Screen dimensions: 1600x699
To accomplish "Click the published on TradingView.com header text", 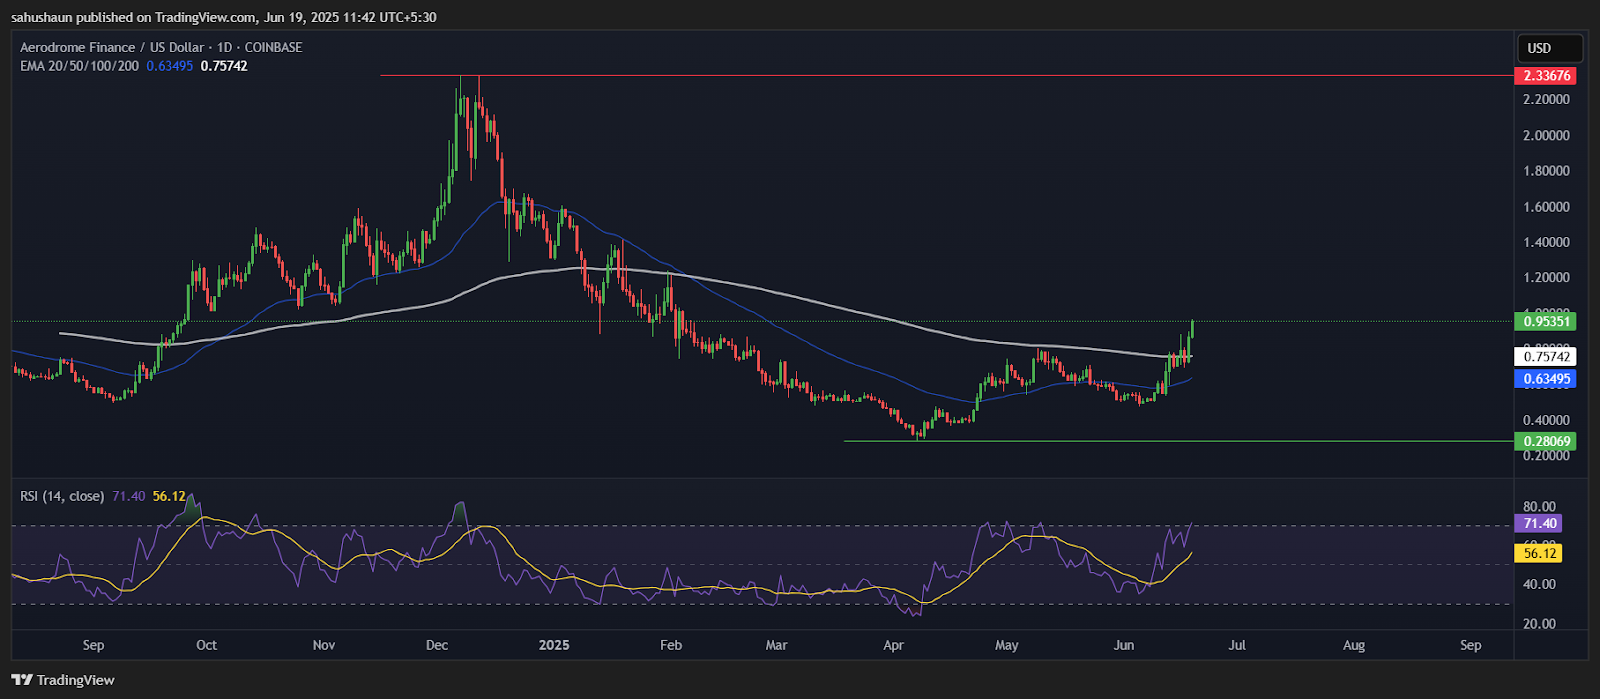I will 223,17.
